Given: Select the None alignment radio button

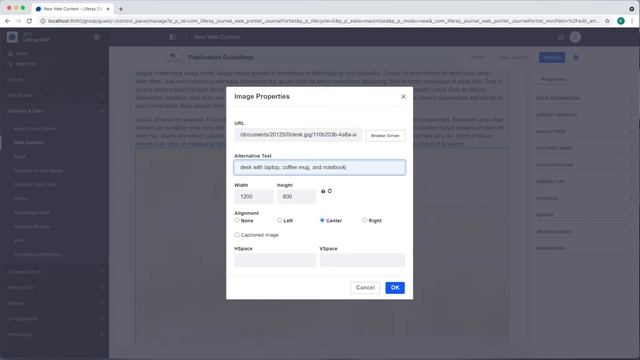Looking at the screenshot, I should pyautogui.click(x=237, y=220).
